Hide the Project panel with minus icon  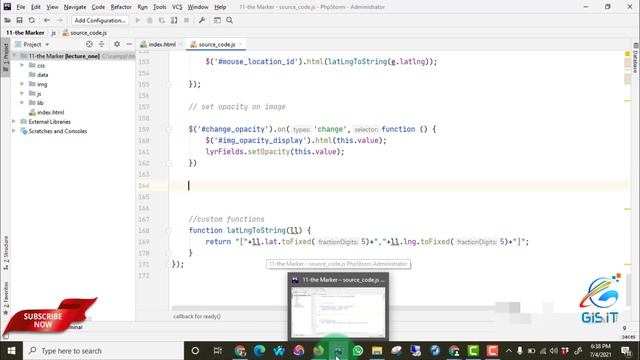coord(129,44)
